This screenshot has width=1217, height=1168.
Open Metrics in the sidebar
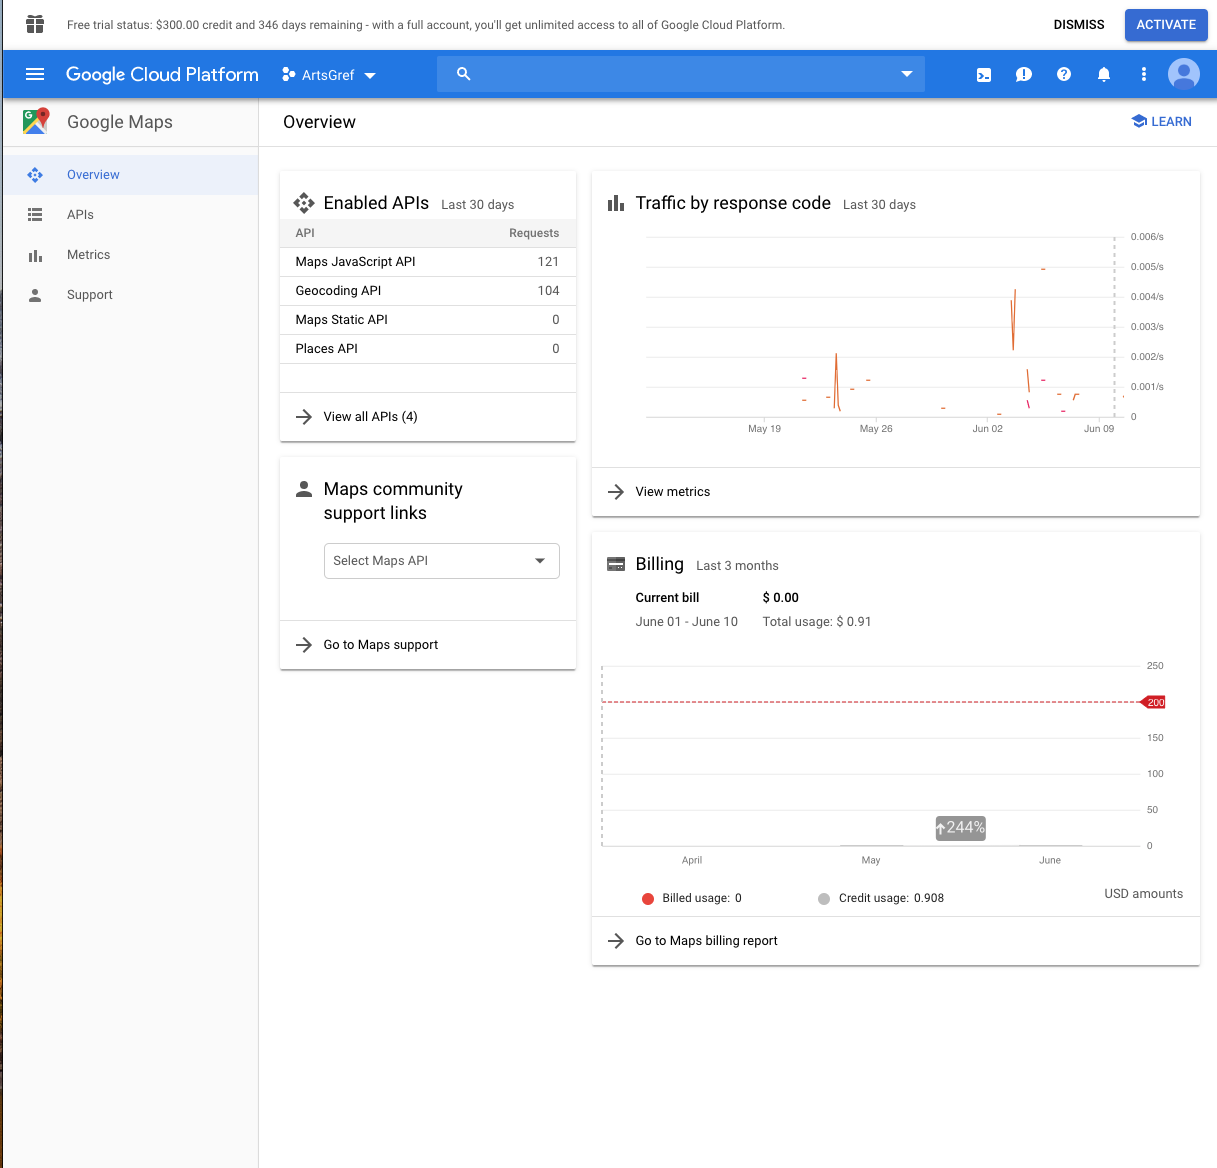(88, 255)
